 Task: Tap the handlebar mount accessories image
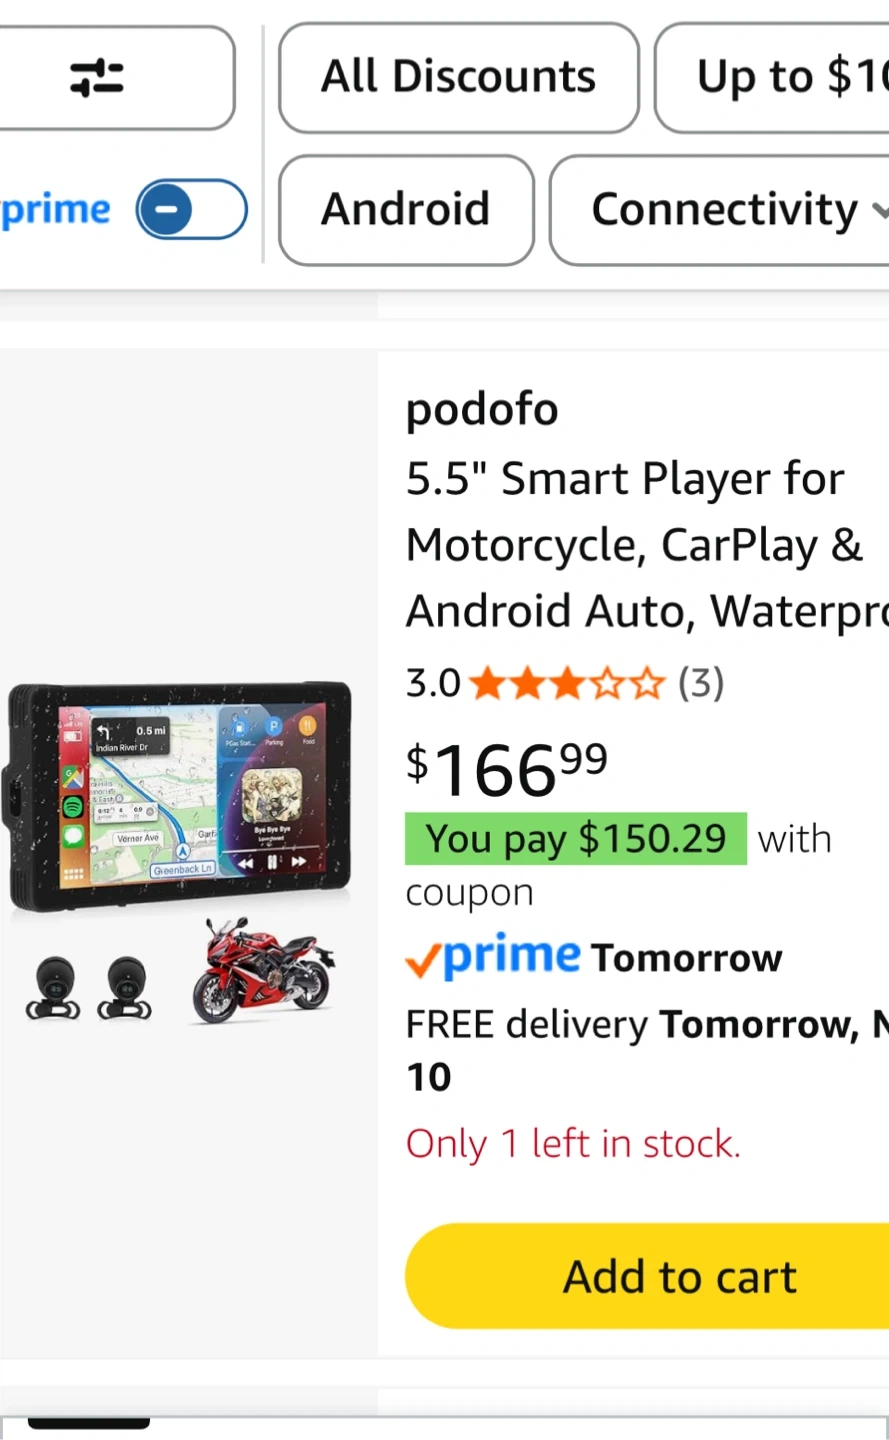[x=90, y=988]
